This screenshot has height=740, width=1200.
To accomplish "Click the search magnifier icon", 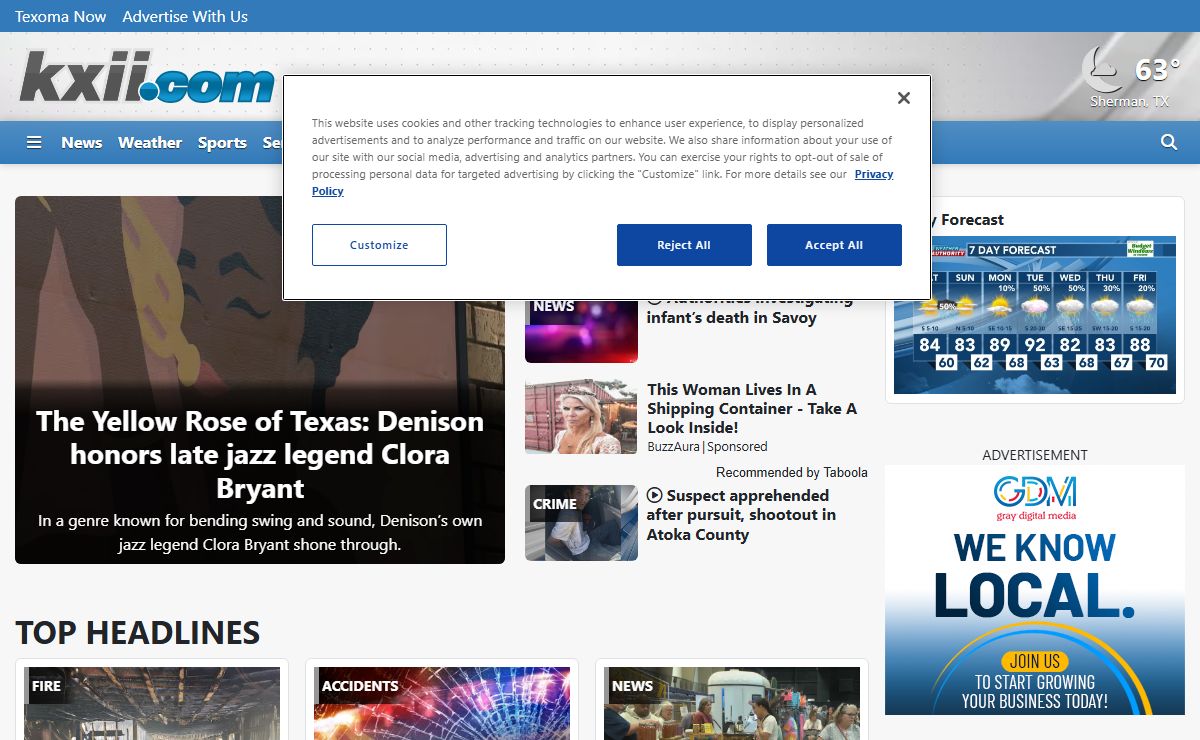I will point(1169,142).
